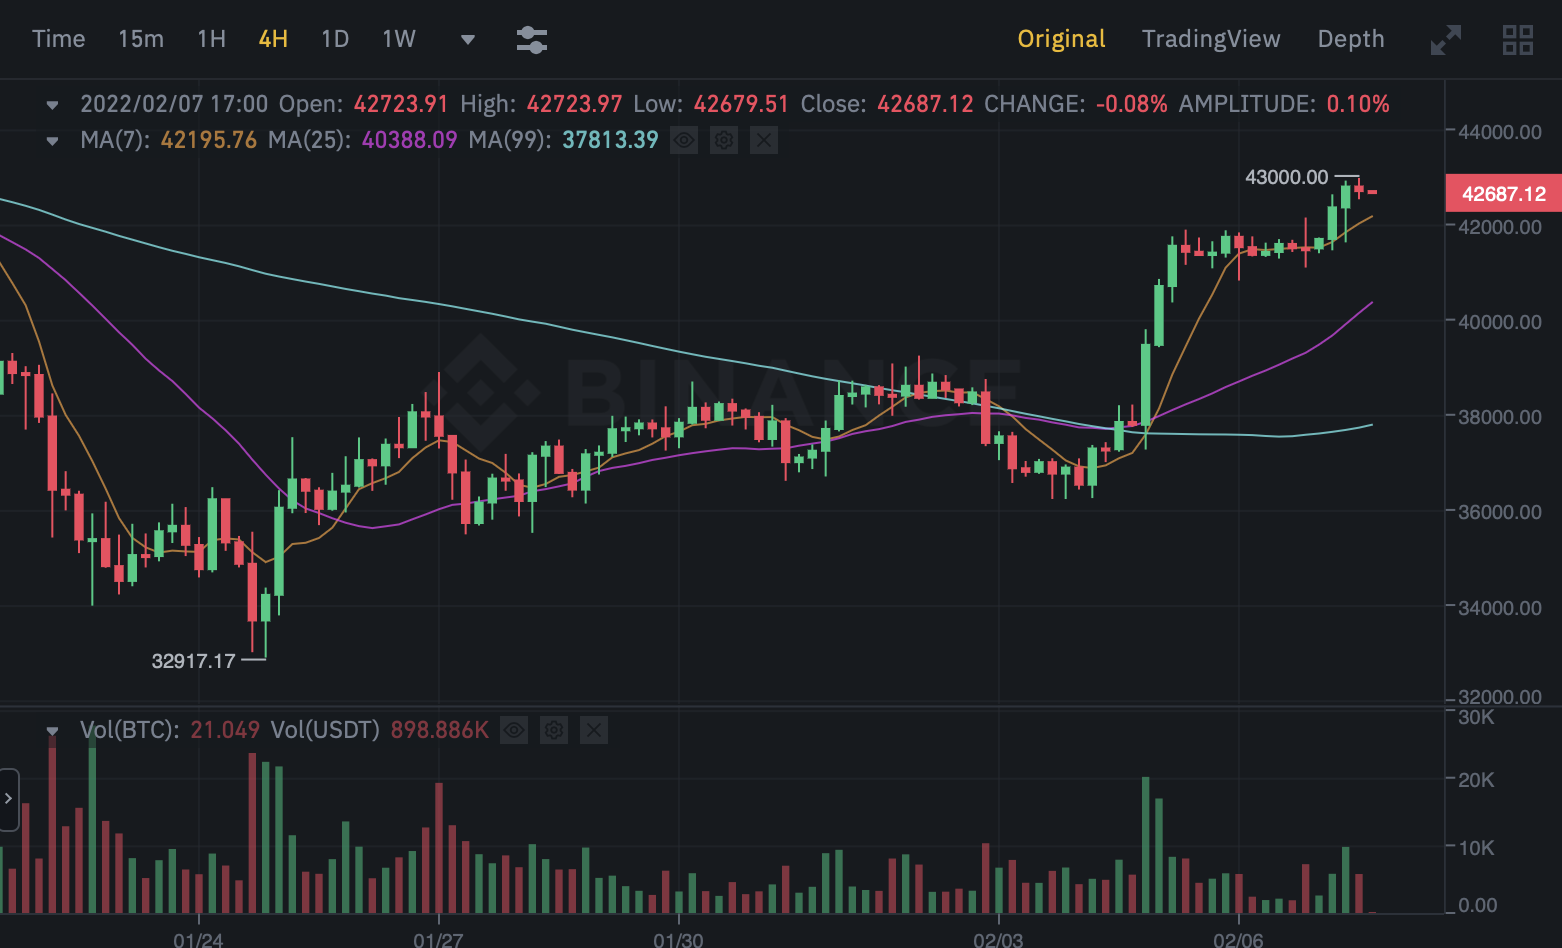1562x948 pixels.
Task: Remove the Volume indicator with its X icon
Action: pos(594,731)
